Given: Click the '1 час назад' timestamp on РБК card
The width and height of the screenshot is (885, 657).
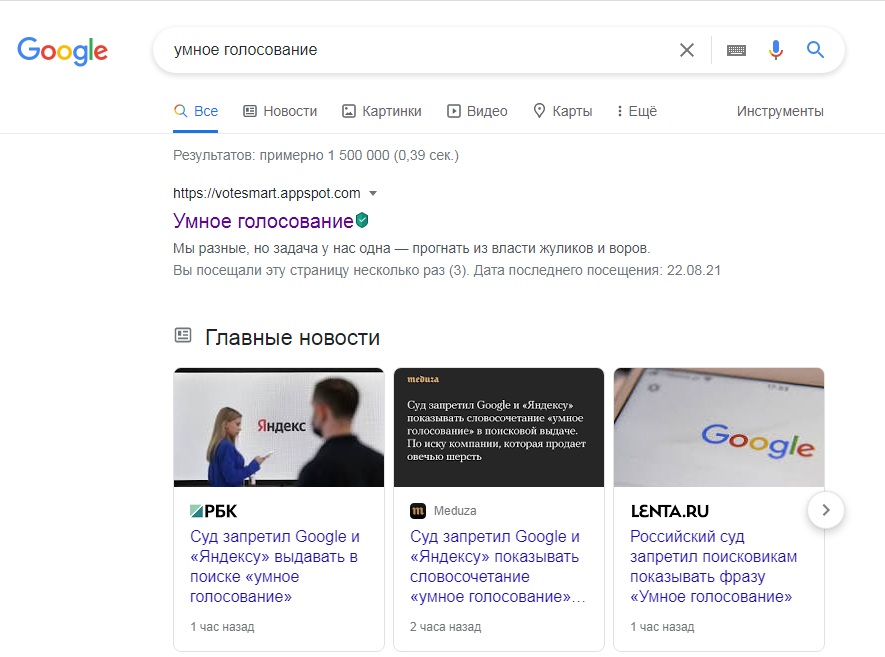Looking at the screenshot, I should (222, 627).
